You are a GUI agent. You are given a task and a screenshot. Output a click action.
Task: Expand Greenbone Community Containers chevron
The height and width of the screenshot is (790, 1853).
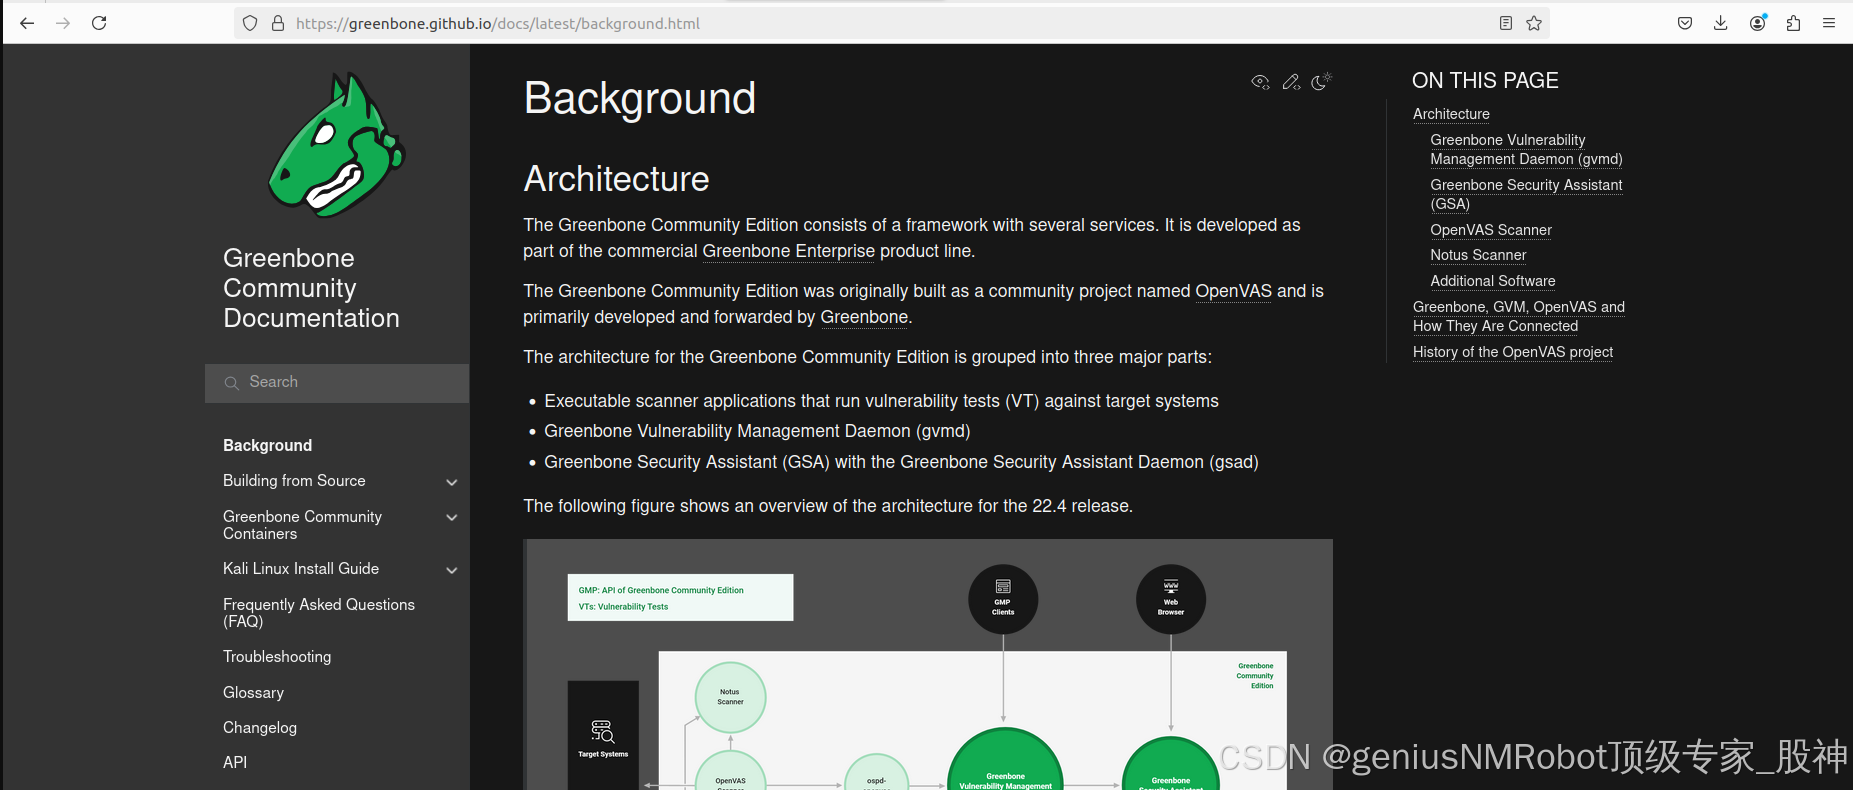(451, 517)
